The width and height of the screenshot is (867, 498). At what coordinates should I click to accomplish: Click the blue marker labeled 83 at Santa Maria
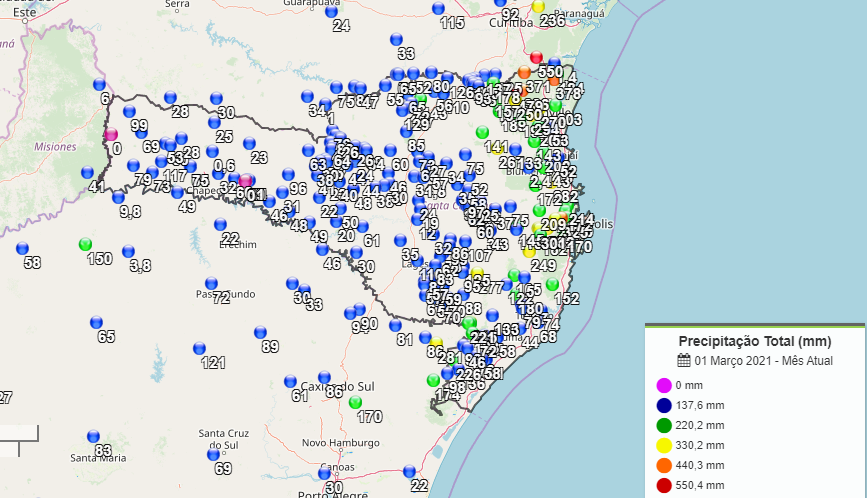point(93,436)
